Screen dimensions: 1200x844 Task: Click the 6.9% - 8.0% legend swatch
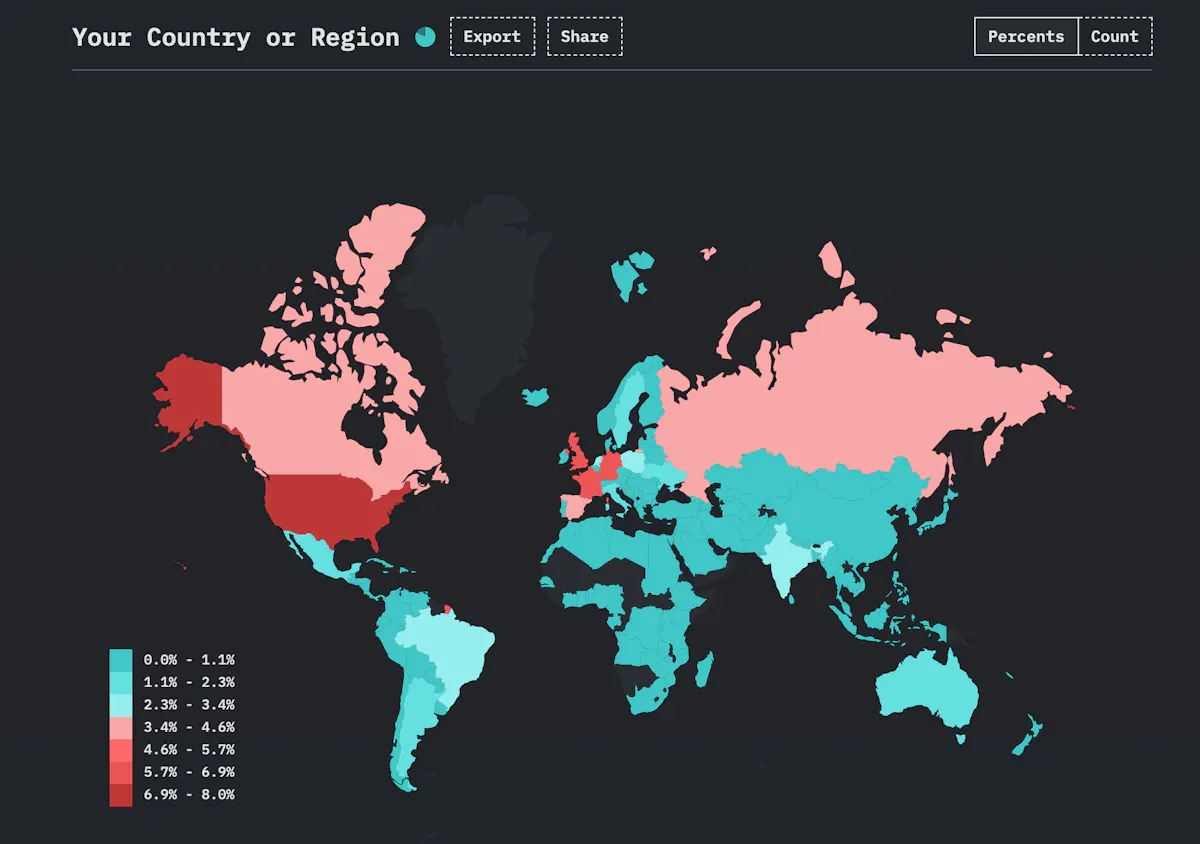(121, 795)
